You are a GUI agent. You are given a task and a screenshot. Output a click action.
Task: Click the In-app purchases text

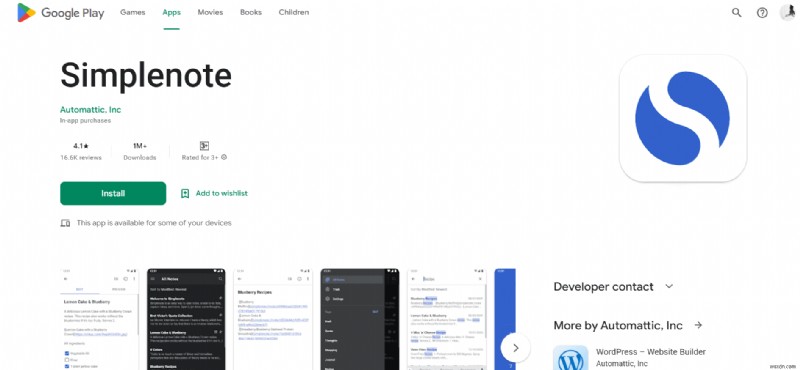85,121
